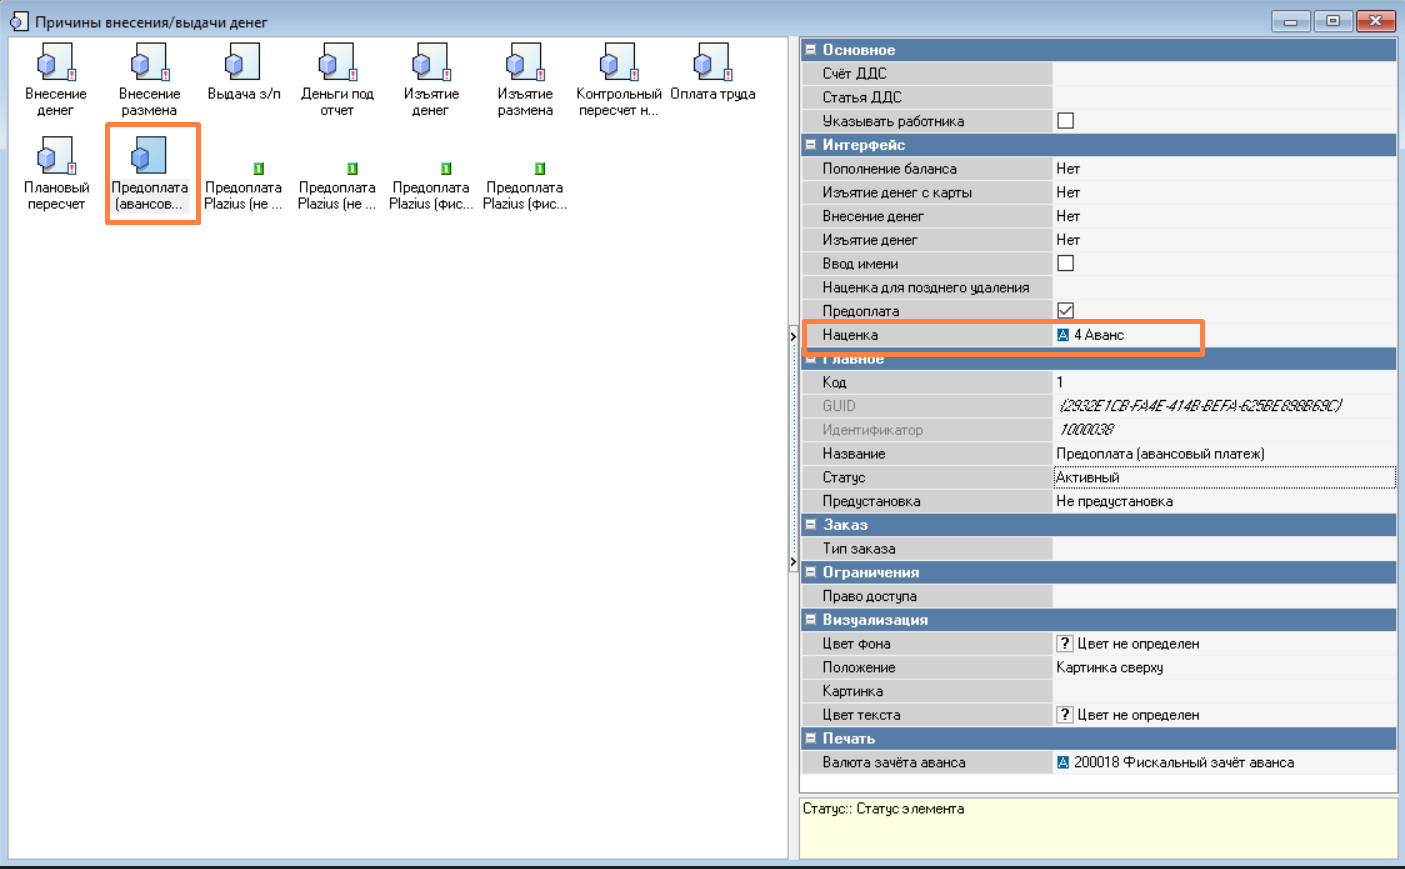Open the Статус value field showing Активный
The height and width of the screenshot is (869, 1405).
[x=1223, y=478]
